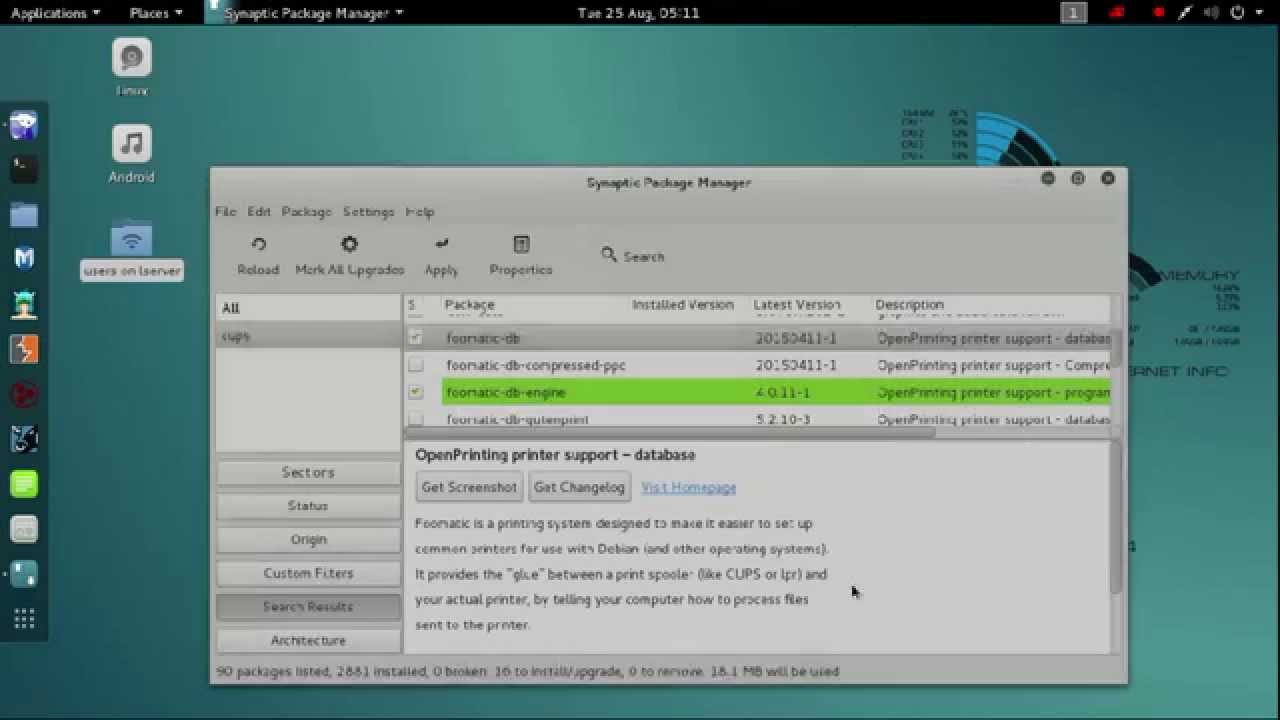Select version 20150411-1 of foomatic-db-compressed-ppds
The image size is (1280, 720).
coord(796,365)
